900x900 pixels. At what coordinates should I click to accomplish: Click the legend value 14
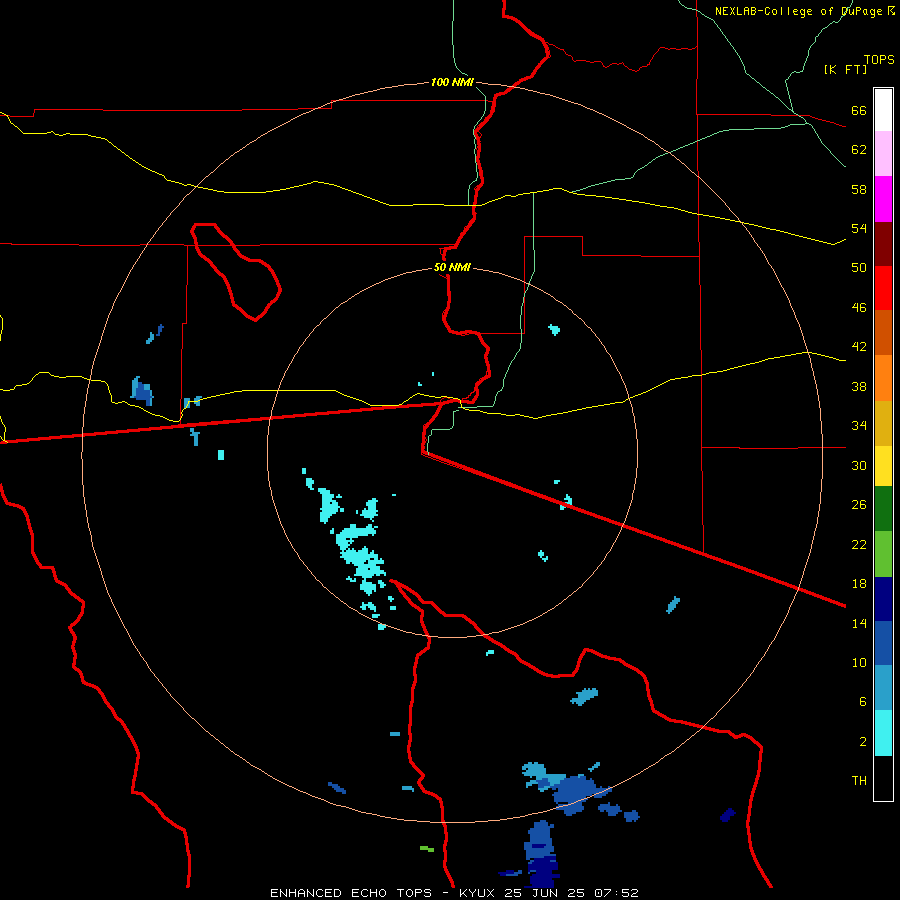click(x=859, y=623)
